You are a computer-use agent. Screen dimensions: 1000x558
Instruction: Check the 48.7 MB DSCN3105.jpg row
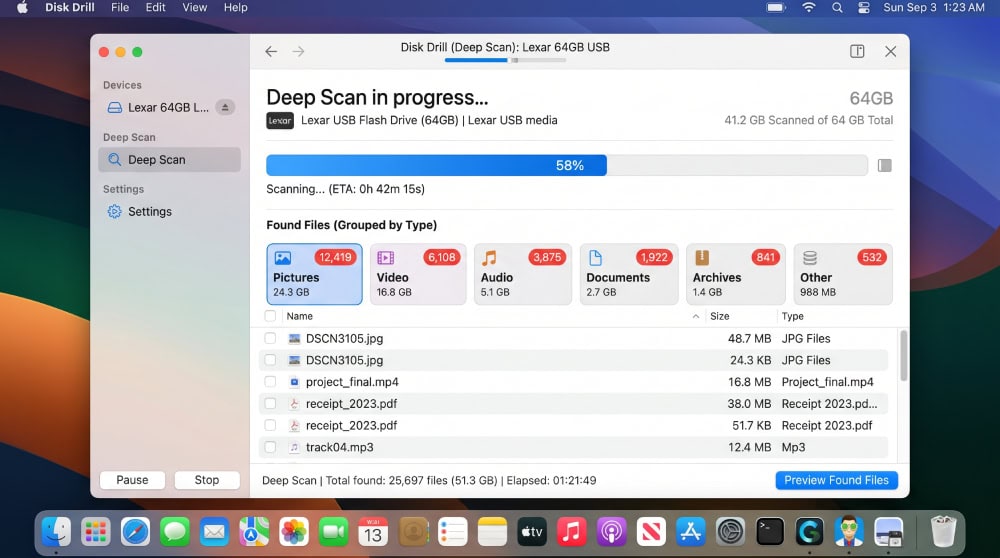click(270, 339)
